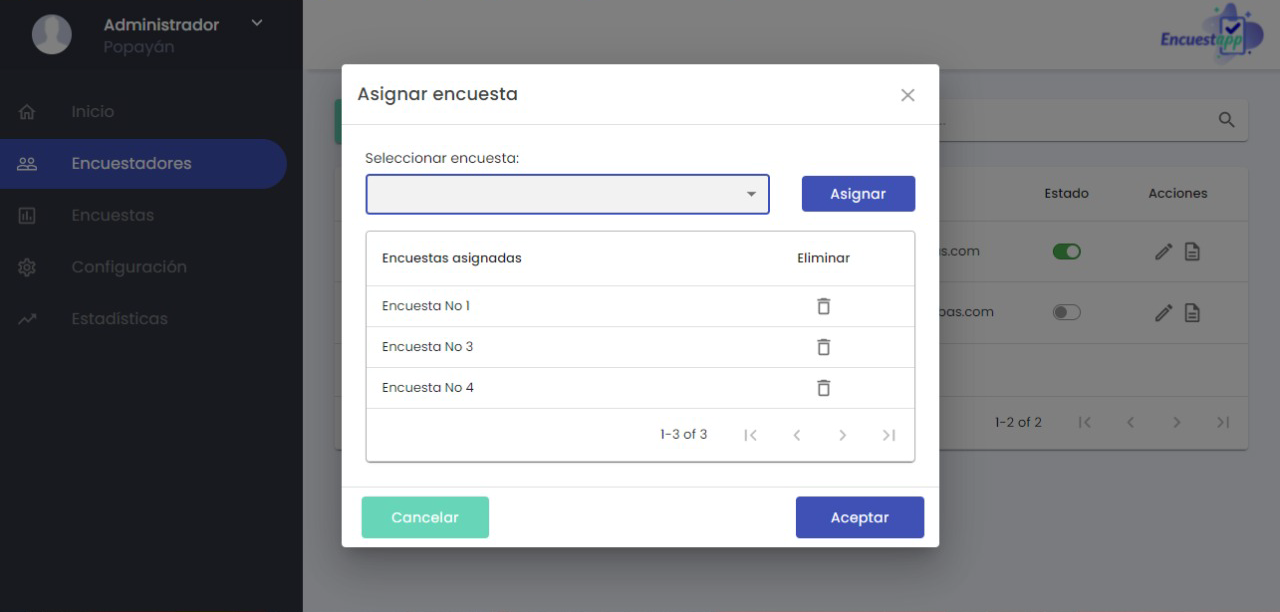Click the Administrador profile avatar

click(52, 34)
